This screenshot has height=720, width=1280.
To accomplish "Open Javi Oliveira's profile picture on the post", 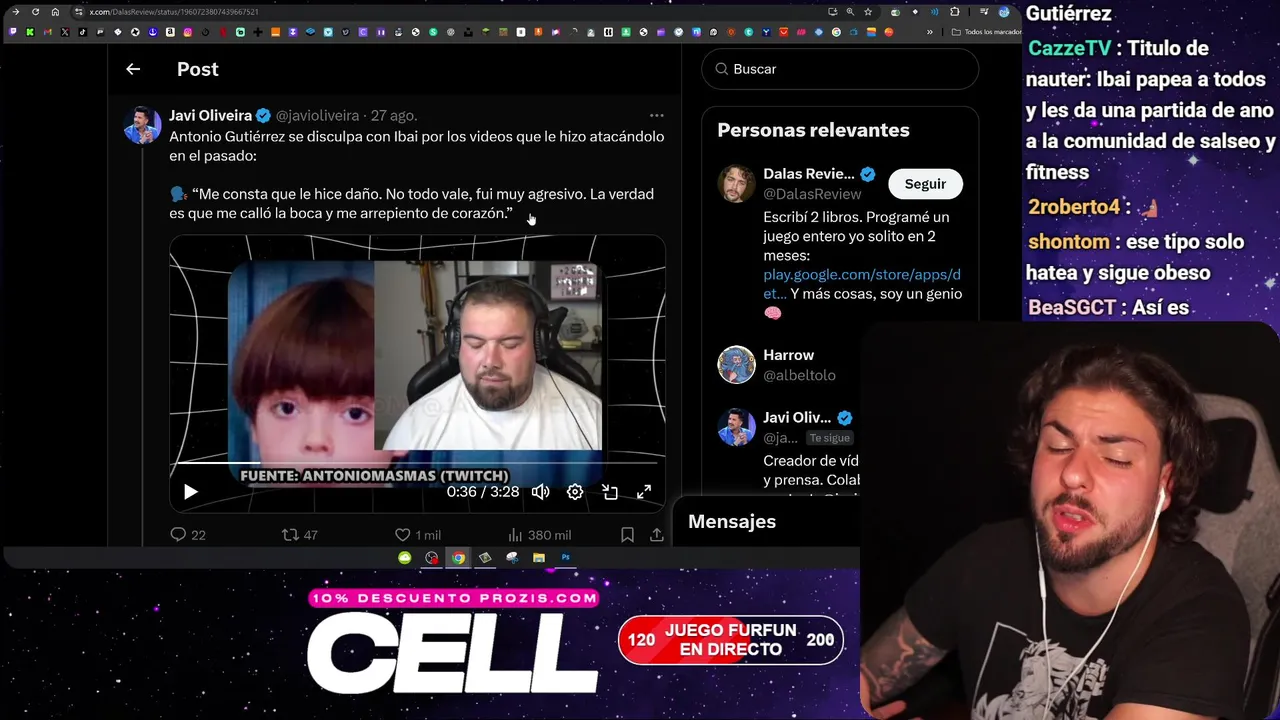I will [x=142, y=126].
